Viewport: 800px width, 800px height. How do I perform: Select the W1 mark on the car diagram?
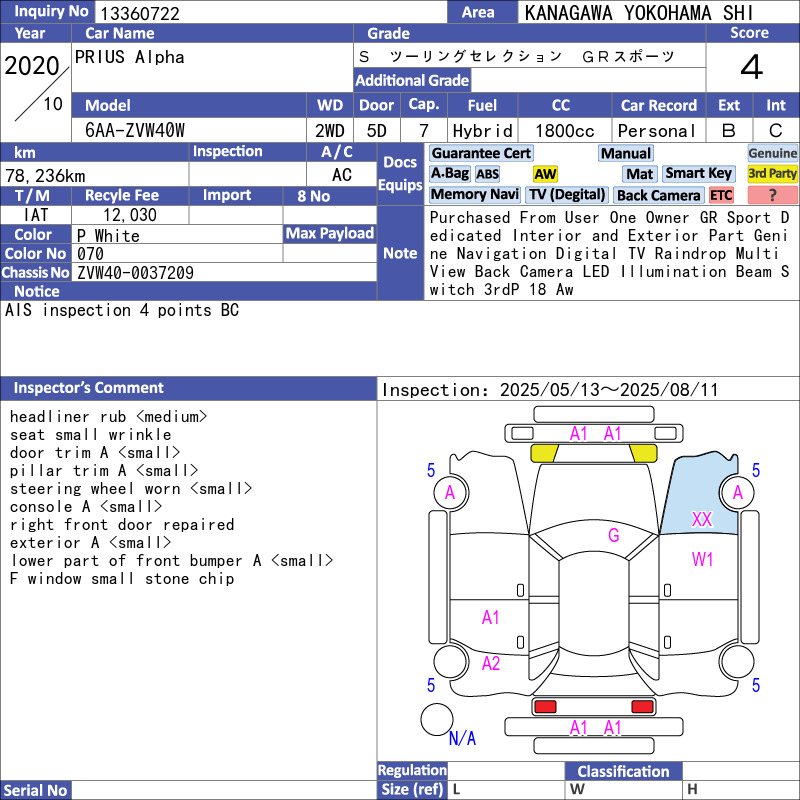coord(703,559)
